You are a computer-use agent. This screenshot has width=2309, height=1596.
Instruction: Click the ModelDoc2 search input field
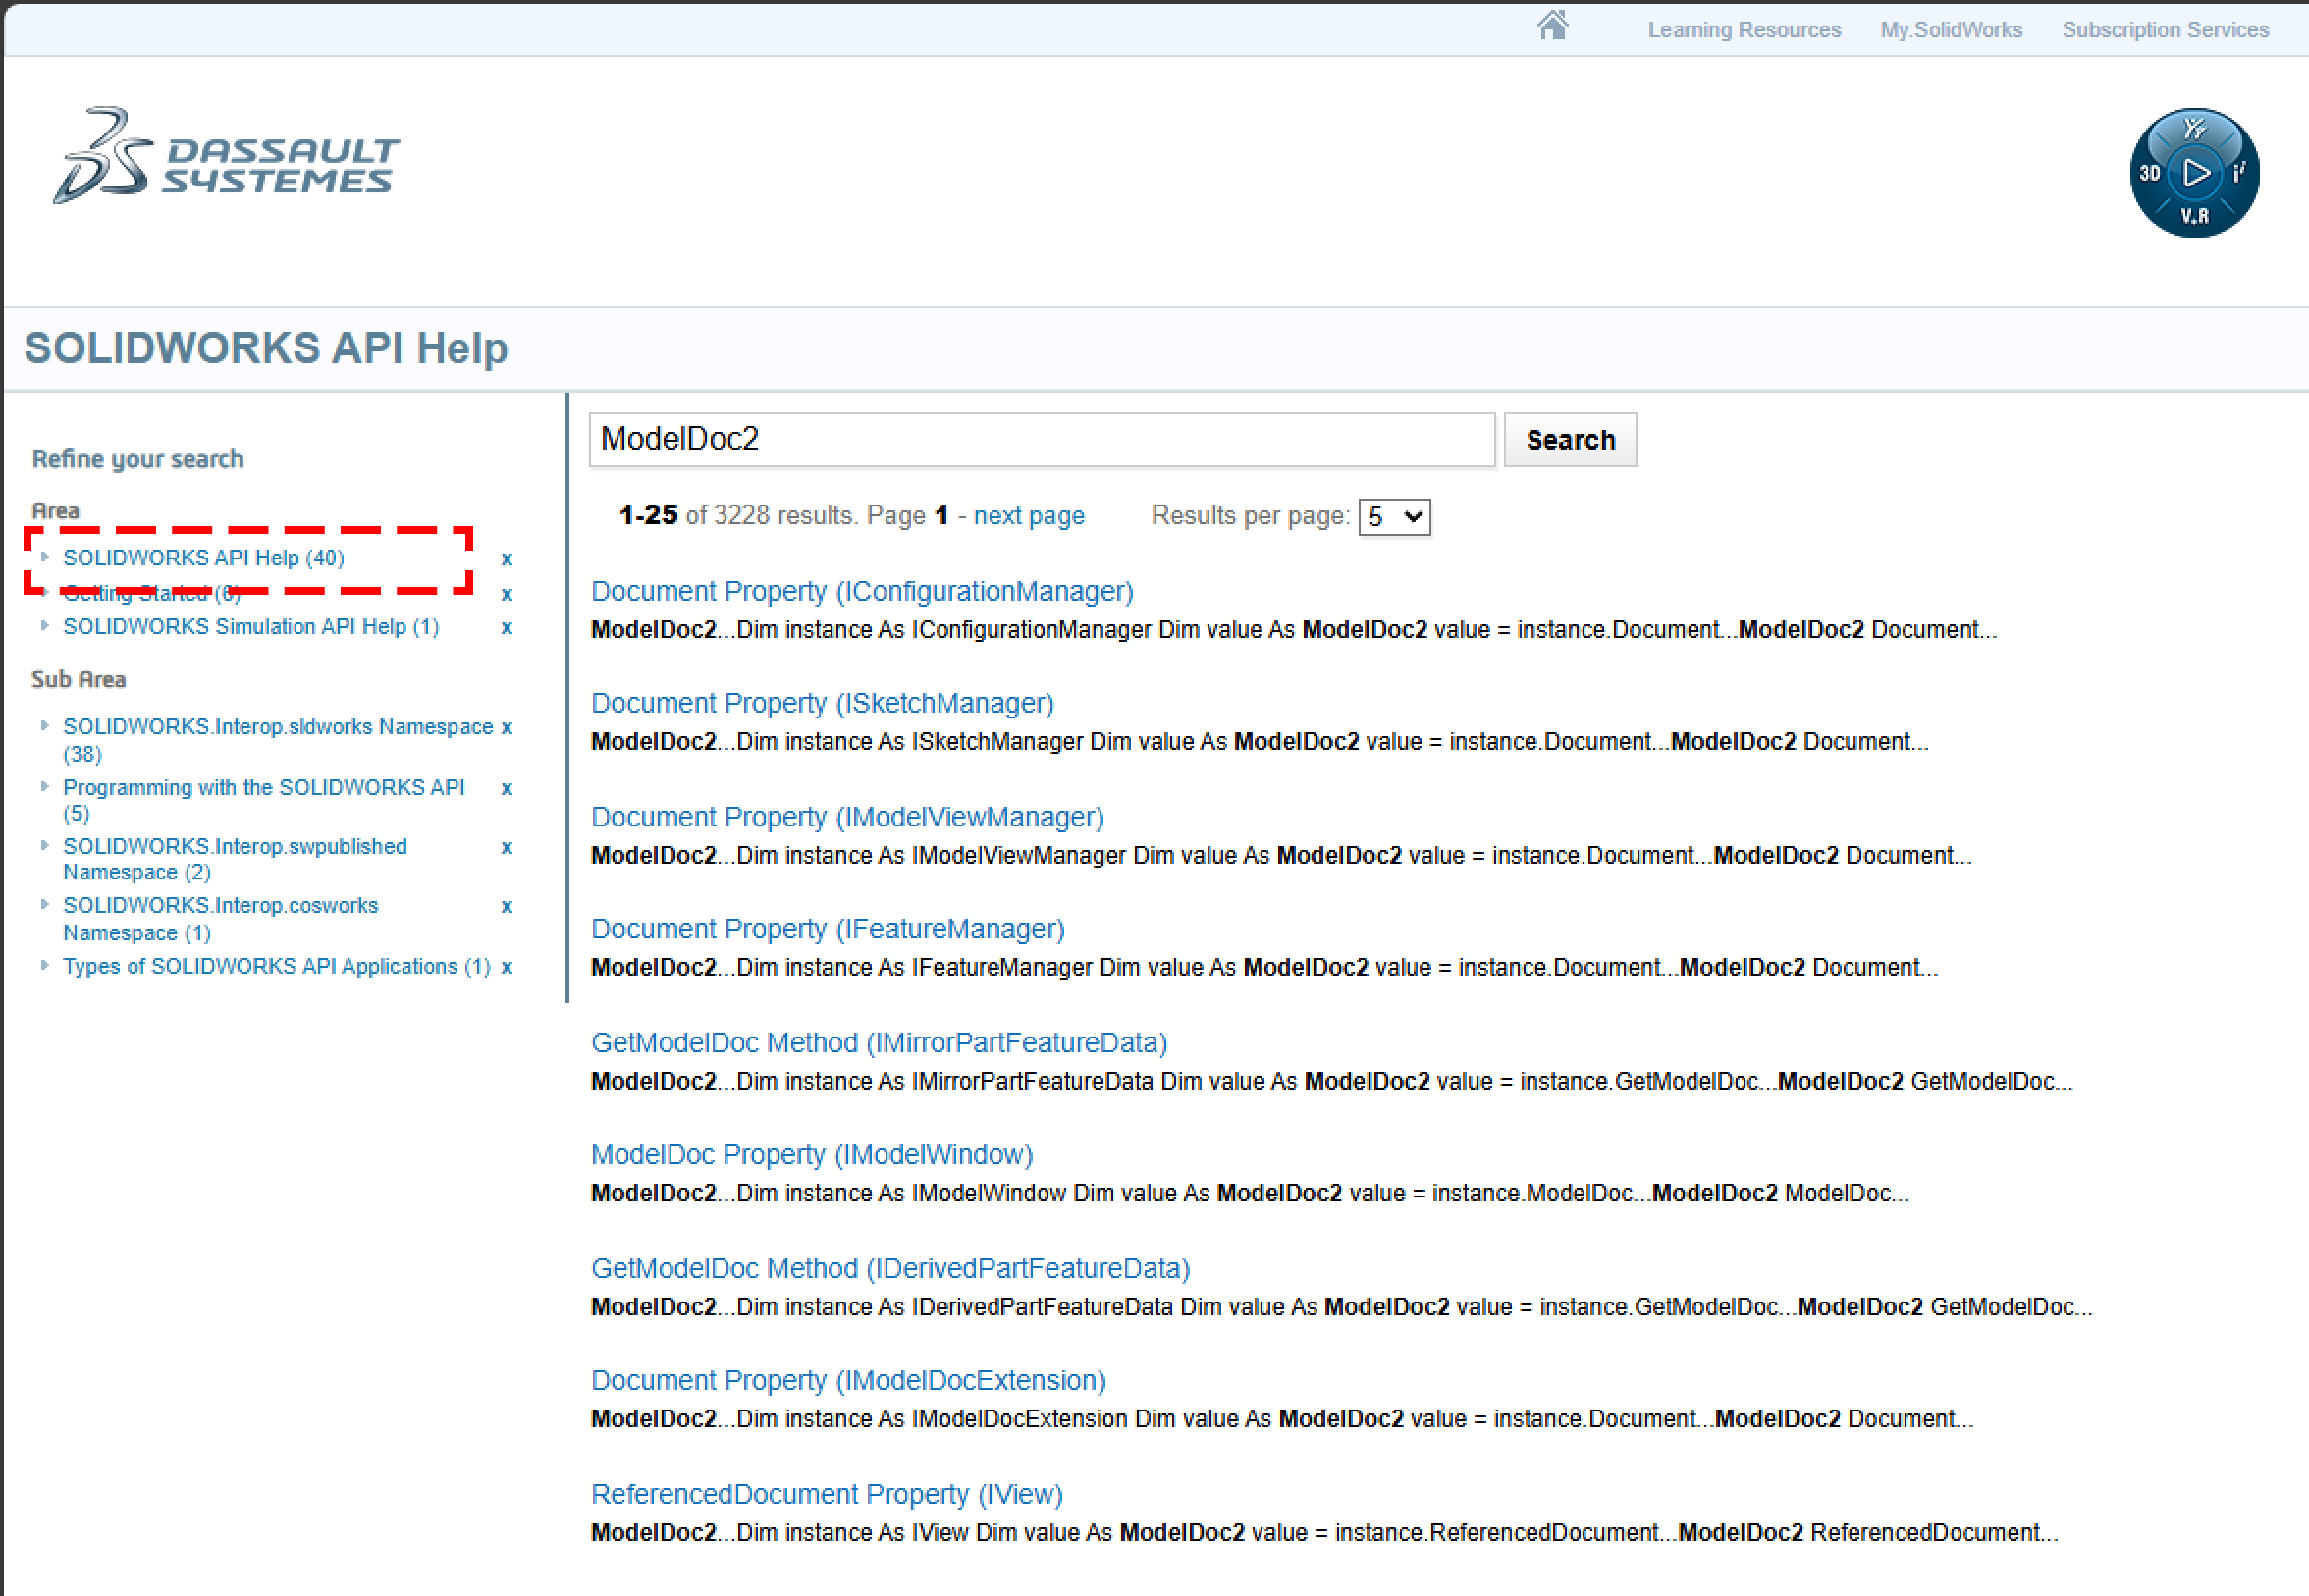[x=1041, y=440]
